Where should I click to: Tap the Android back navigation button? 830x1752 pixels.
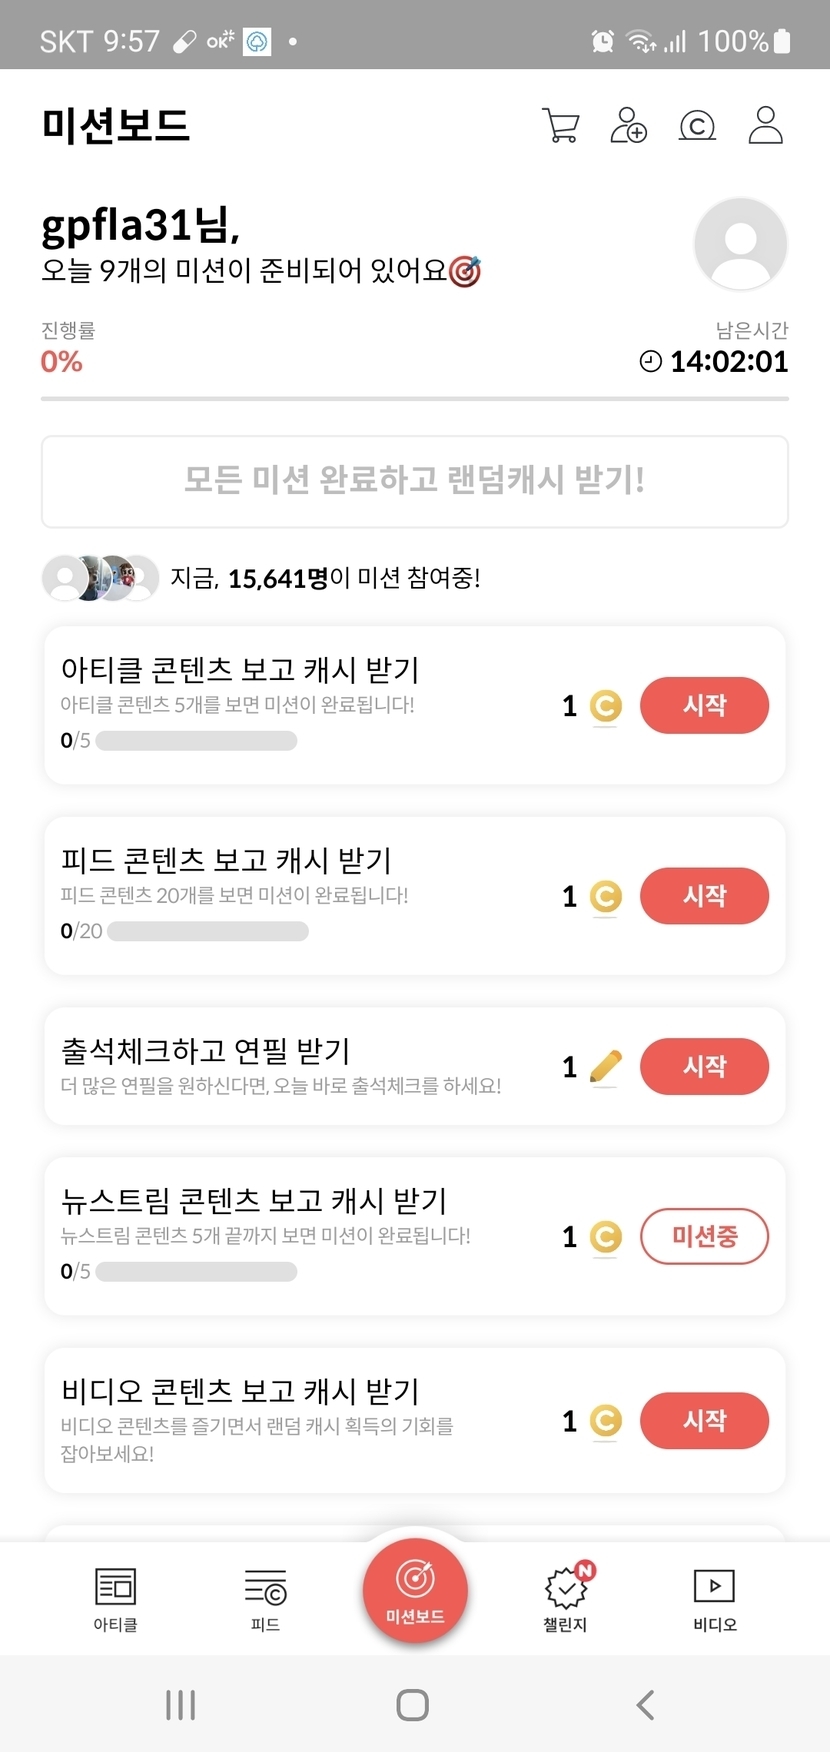(x=646, y=1705)
